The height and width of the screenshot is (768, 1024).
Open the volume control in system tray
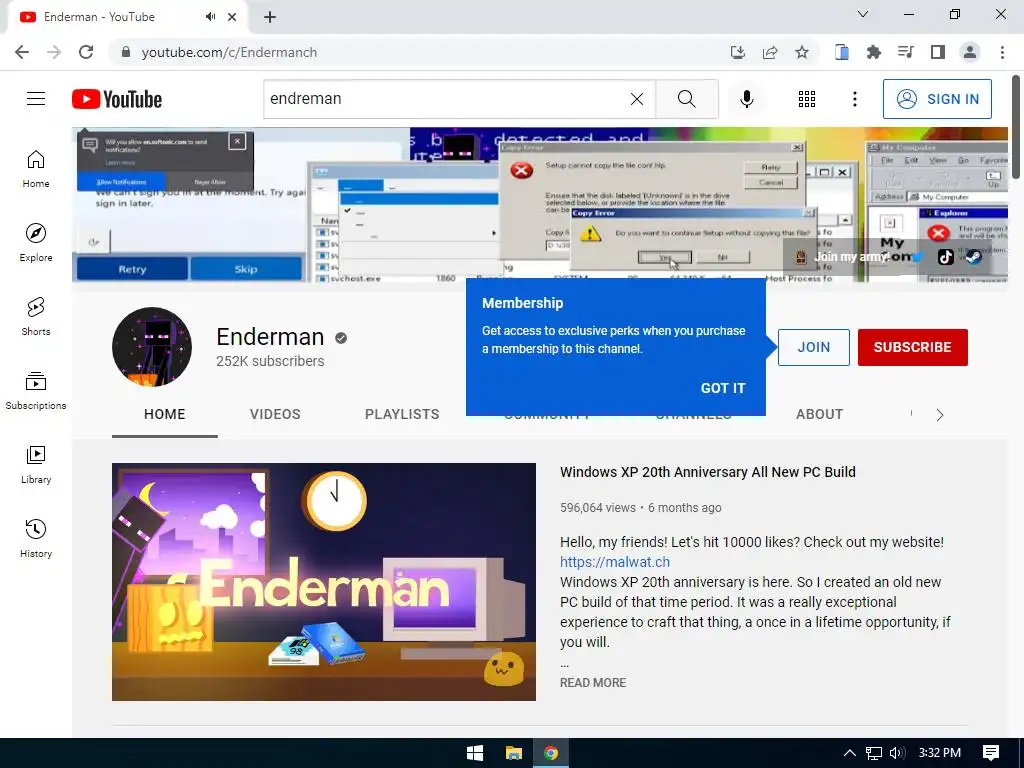coord(897,753)
